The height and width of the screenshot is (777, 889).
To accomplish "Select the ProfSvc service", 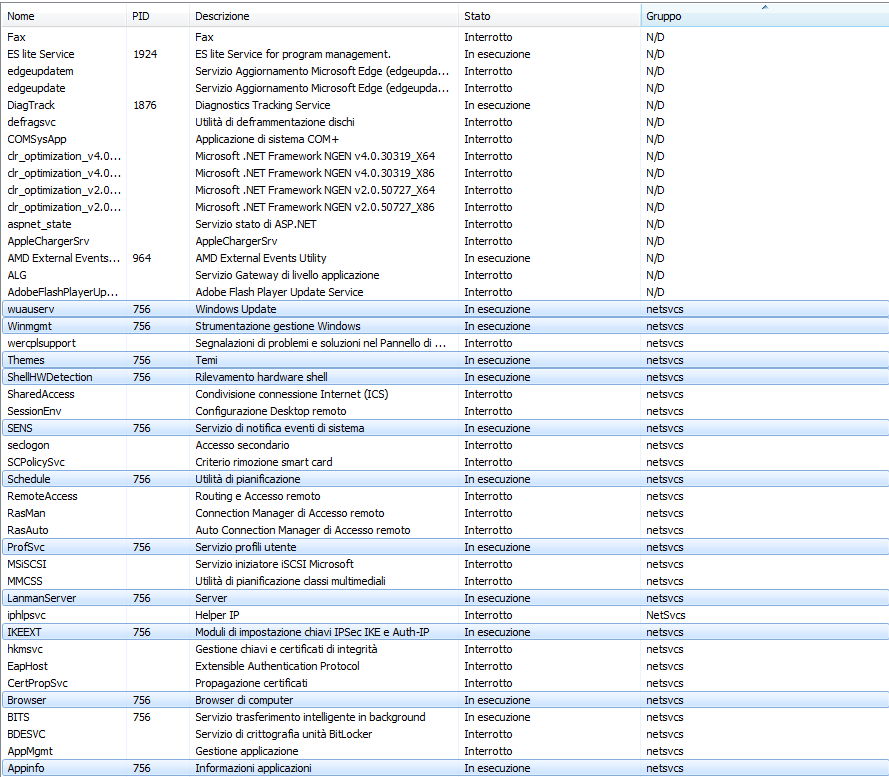I will 26,548.
